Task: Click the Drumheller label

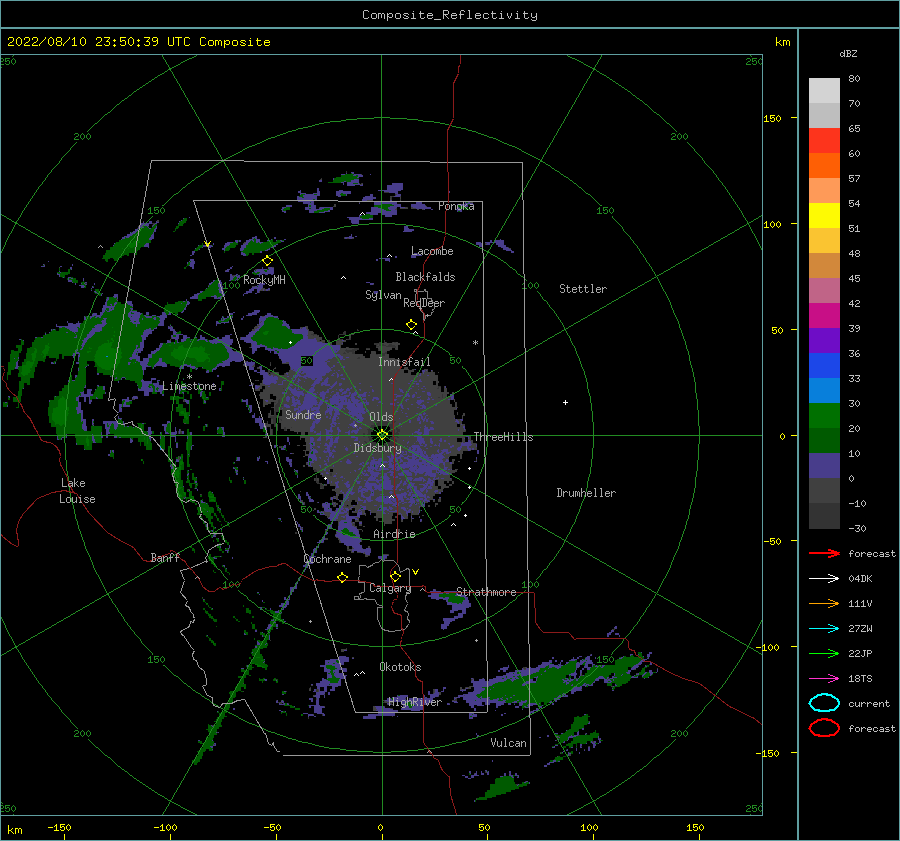Action: (x=586, y=493)
